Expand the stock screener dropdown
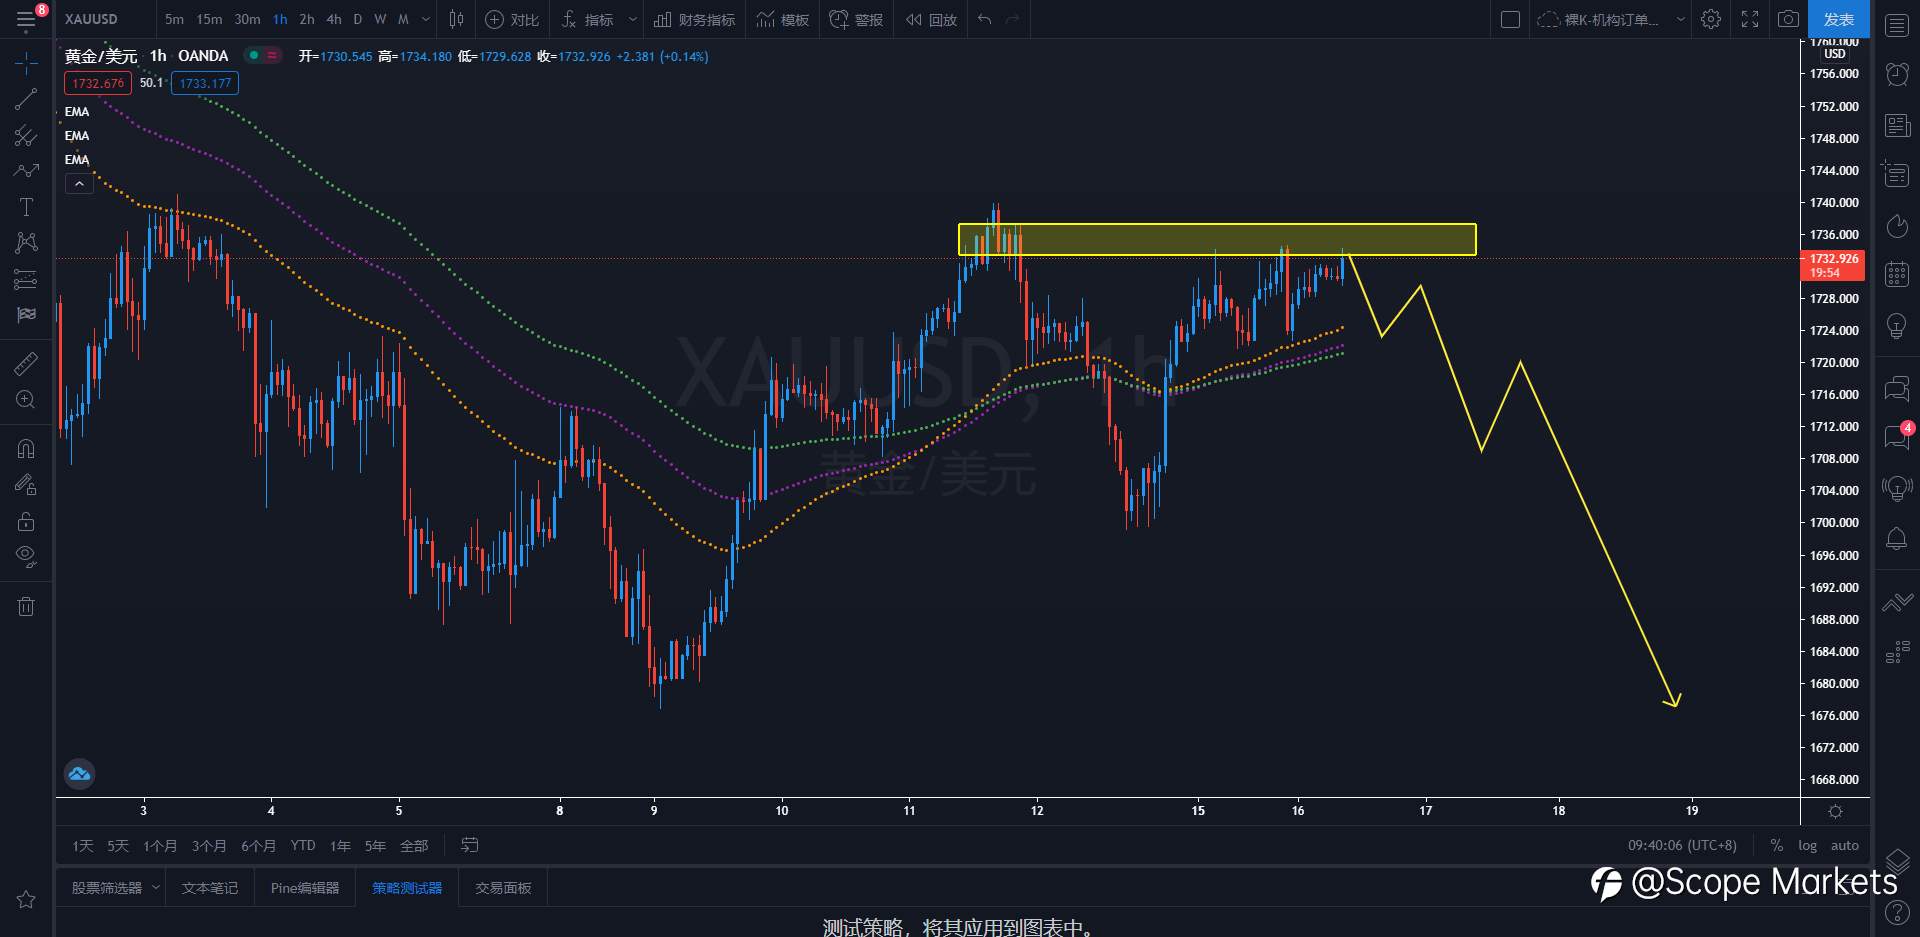The height and width of the screenshot is (937, 1920). click(156, 887)
